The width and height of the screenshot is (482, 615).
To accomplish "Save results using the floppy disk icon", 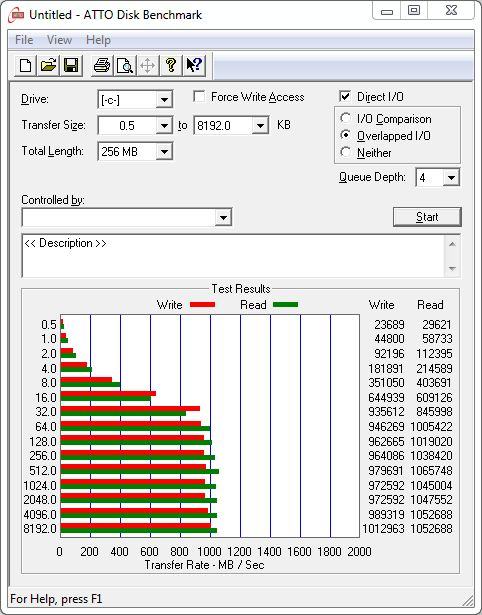I will 71,65.
